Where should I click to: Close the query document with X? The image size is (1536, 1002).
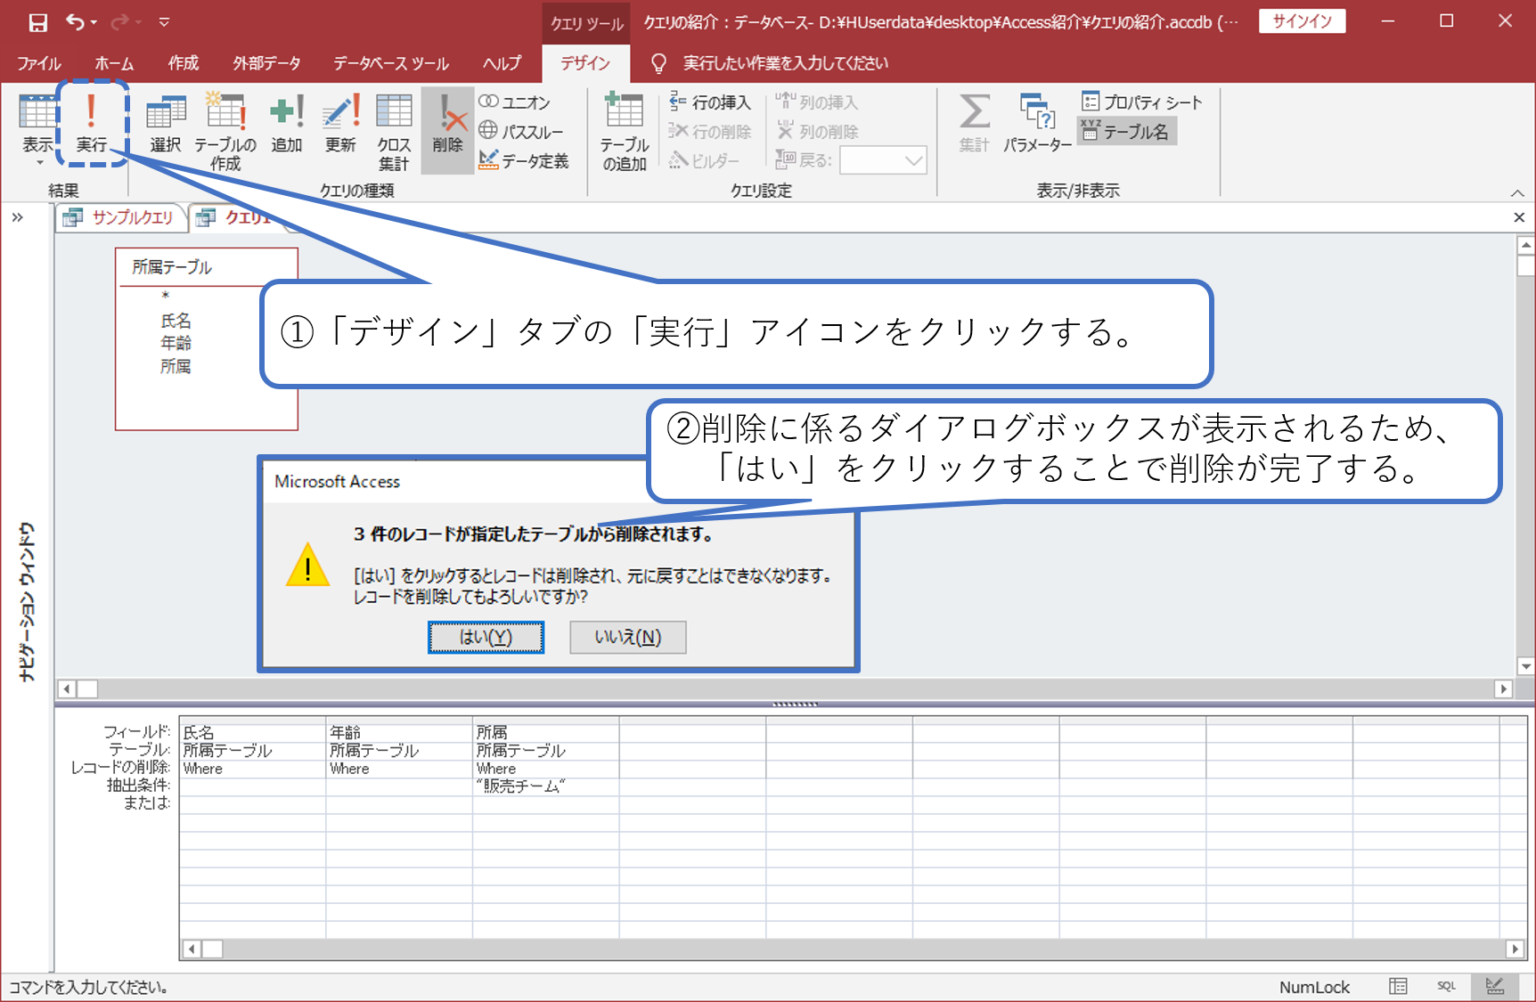(x=1519, y=217)
